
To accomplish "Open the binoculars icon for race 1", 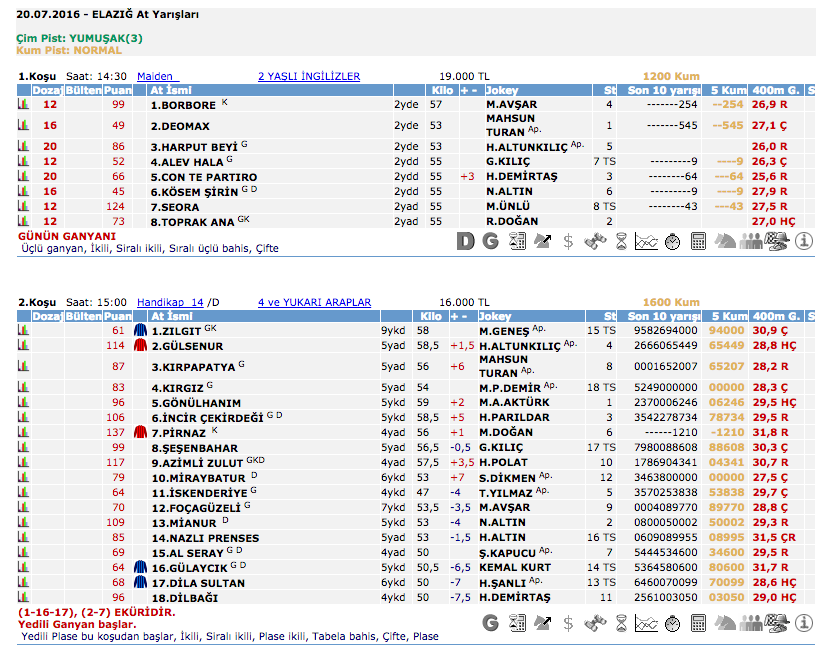I will click(x=595, y=241).
